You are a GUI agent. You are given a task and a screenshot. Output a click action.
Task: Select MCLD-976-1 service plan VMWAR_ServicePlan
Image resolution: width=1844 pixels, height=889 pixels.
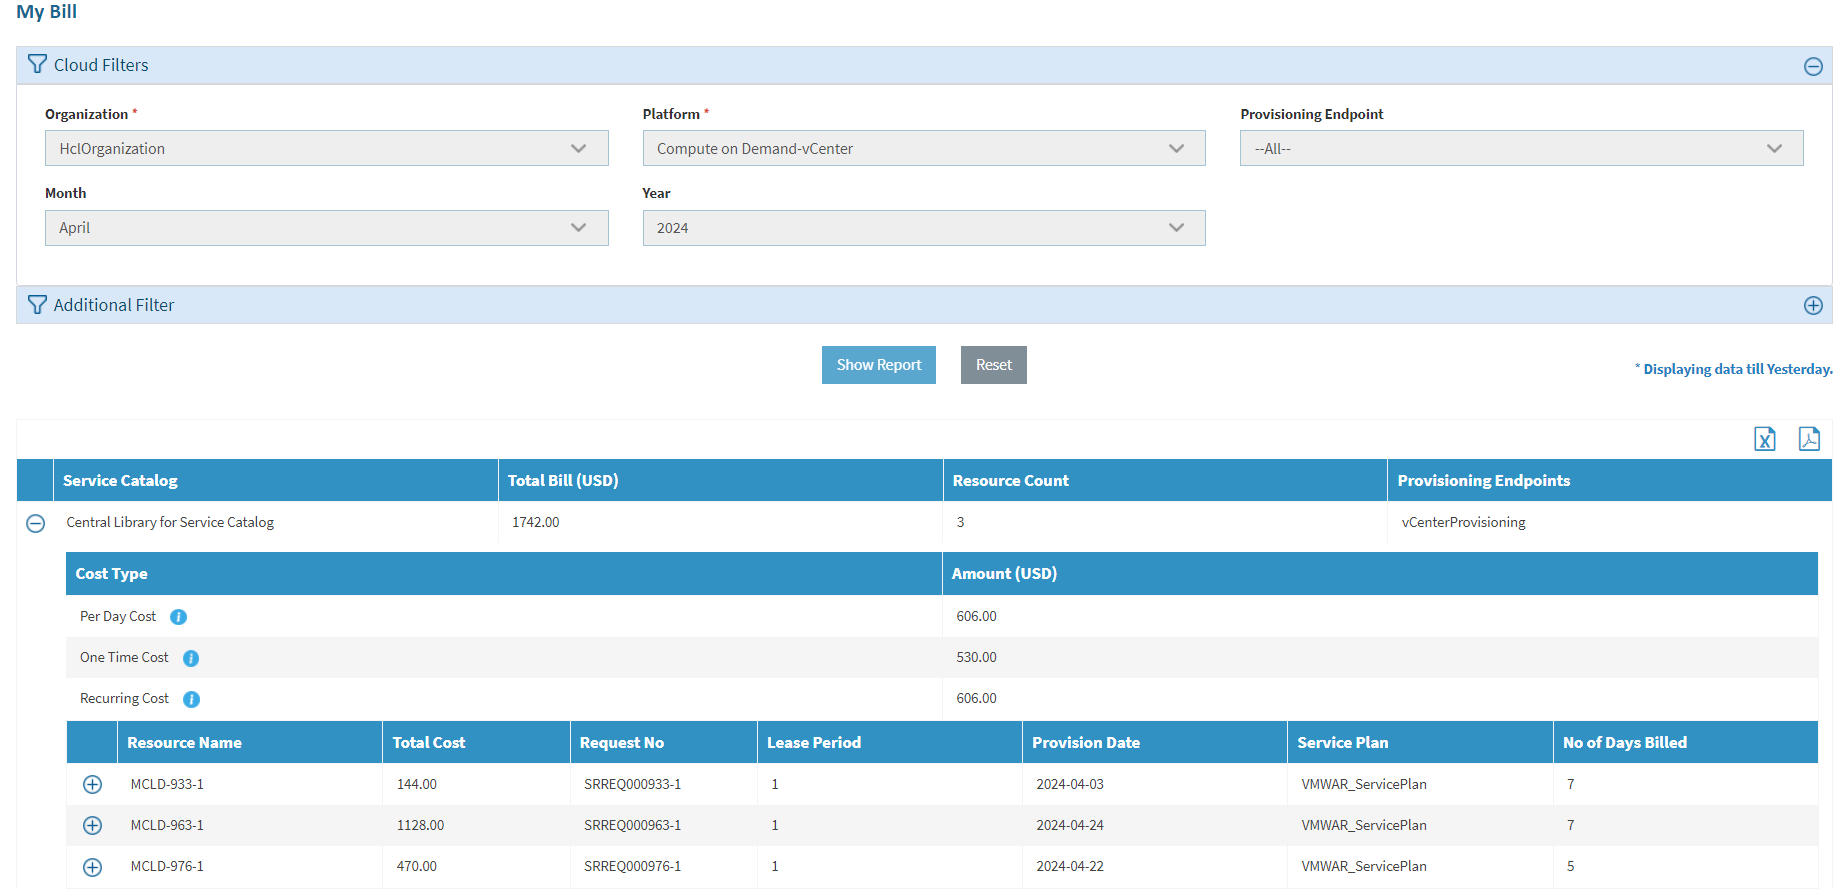pyautogui.click(x=1364, y=867)
